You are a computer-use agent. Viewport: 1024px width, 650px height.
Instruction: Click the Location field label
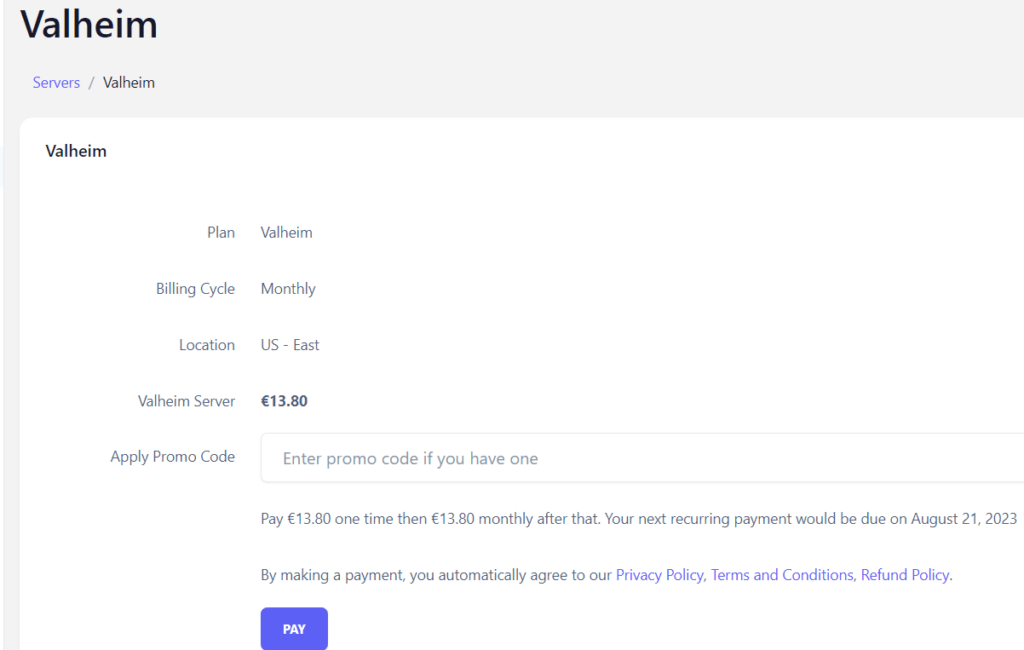point(207,345)
